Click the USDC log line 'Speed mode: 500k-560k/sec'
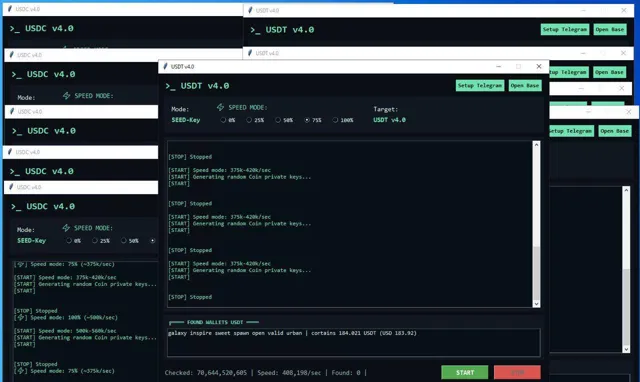 [x=77, y=331]
